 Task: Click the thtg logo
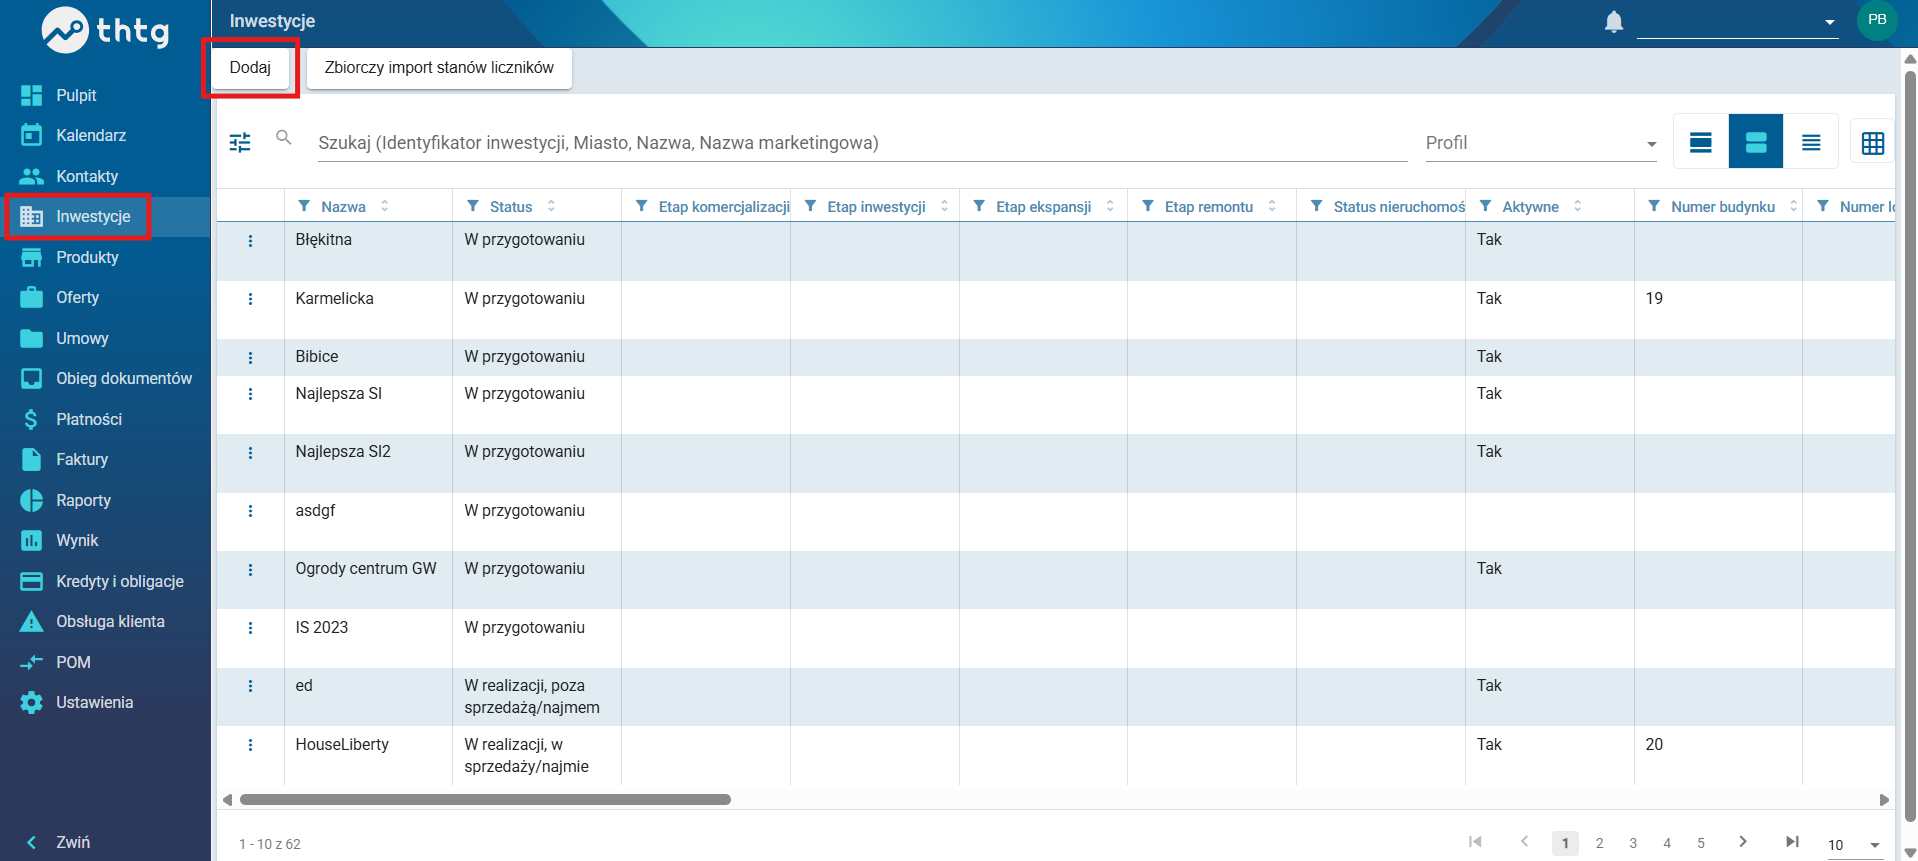pyautogui.click(x=105, y=30)
